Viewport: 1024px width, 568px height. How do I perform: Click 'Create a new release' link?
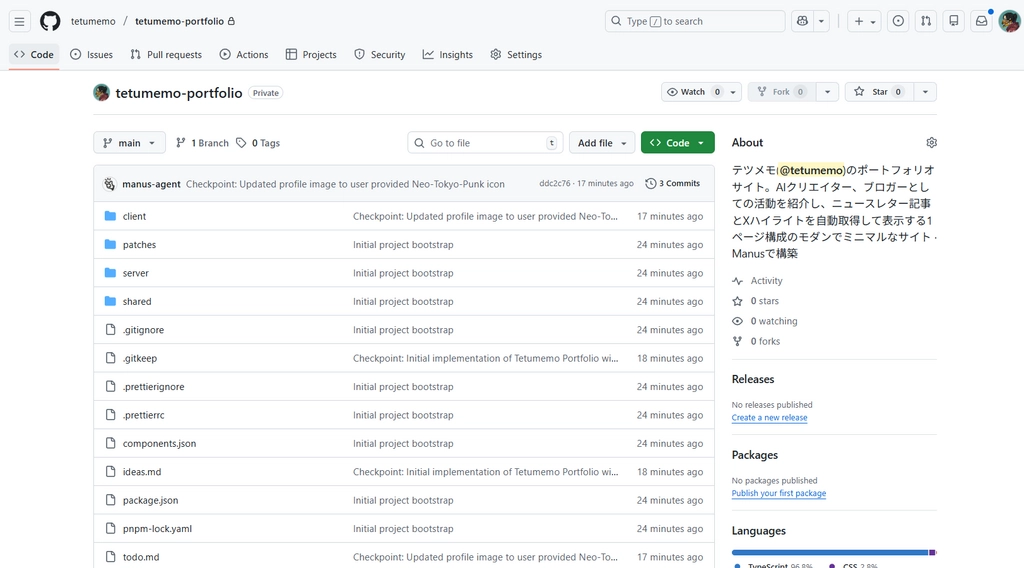coord(769,418)
